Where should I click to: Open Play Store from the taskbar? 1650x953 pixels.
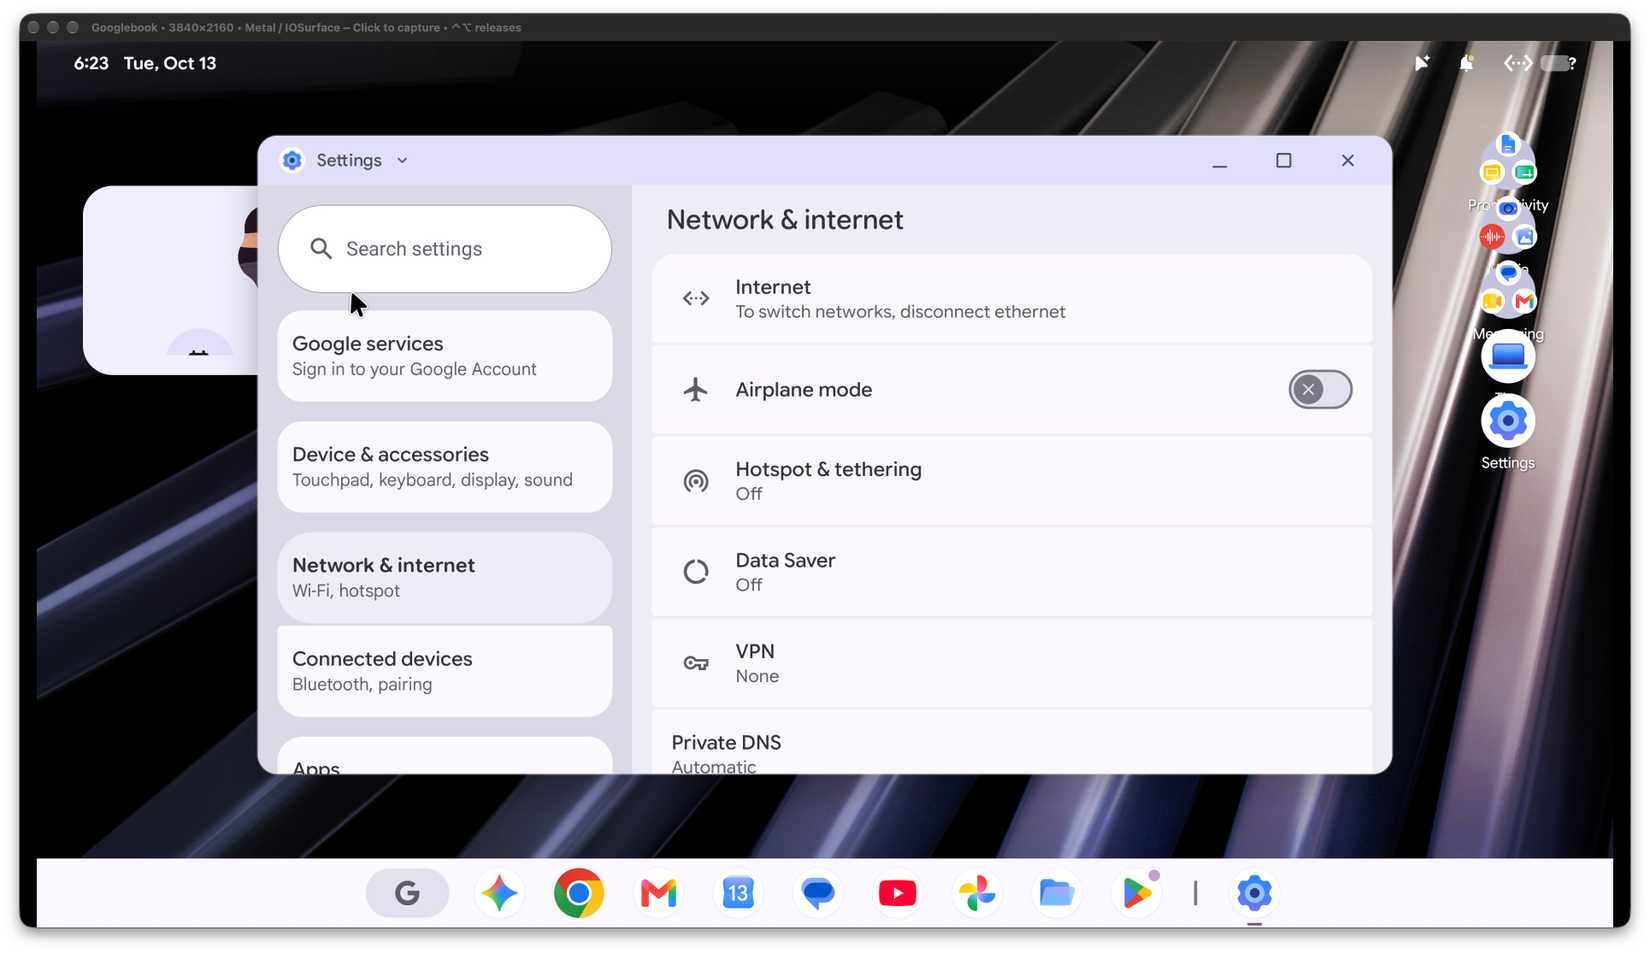coord(1136,893)
